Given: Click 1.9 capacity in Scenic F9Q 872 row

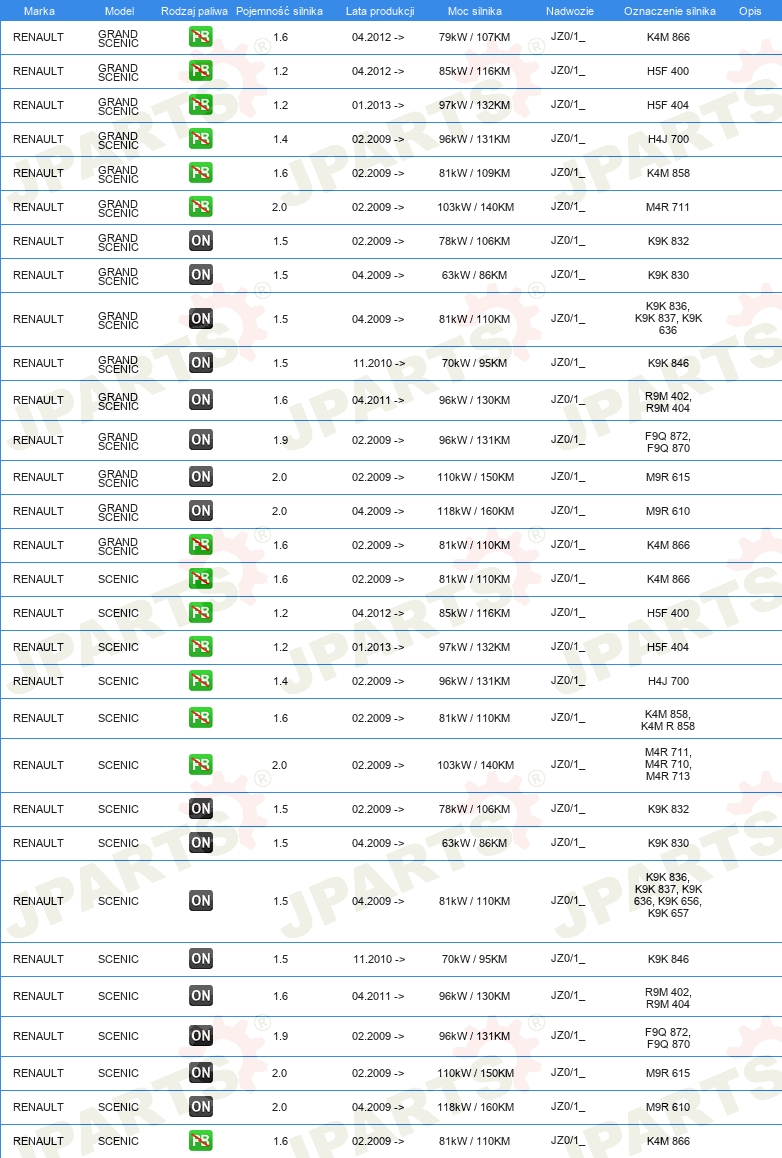Looking at the screenshot, I should click(x=281, y=1035).
